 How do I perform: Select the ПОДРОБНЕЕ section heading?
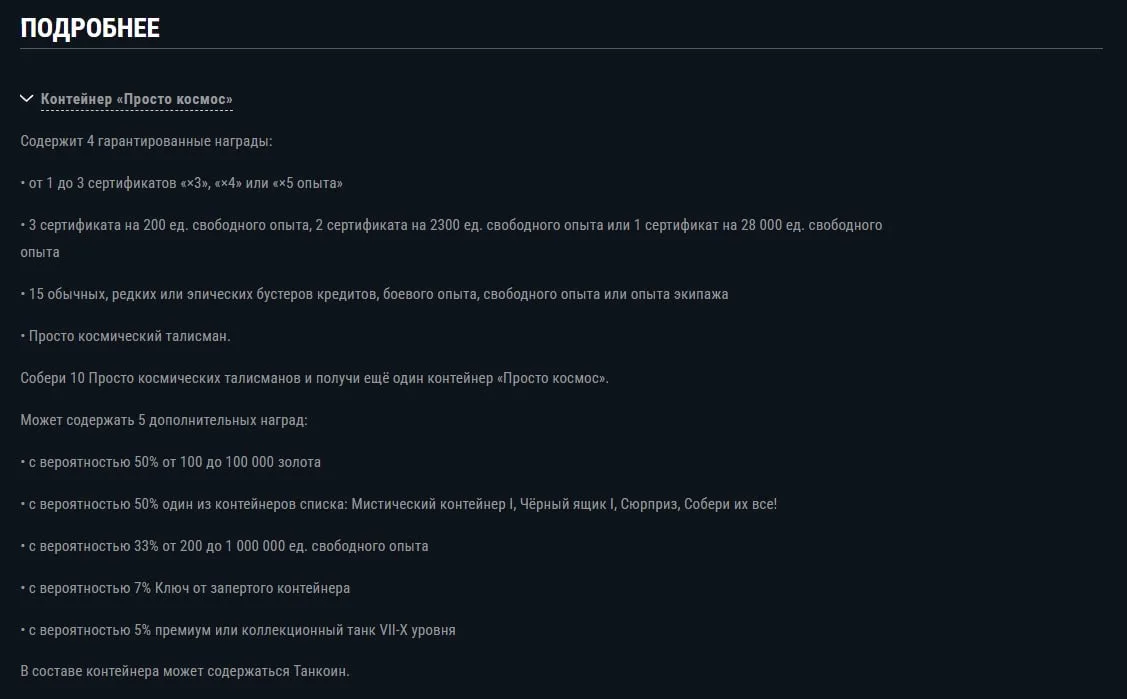90,28
